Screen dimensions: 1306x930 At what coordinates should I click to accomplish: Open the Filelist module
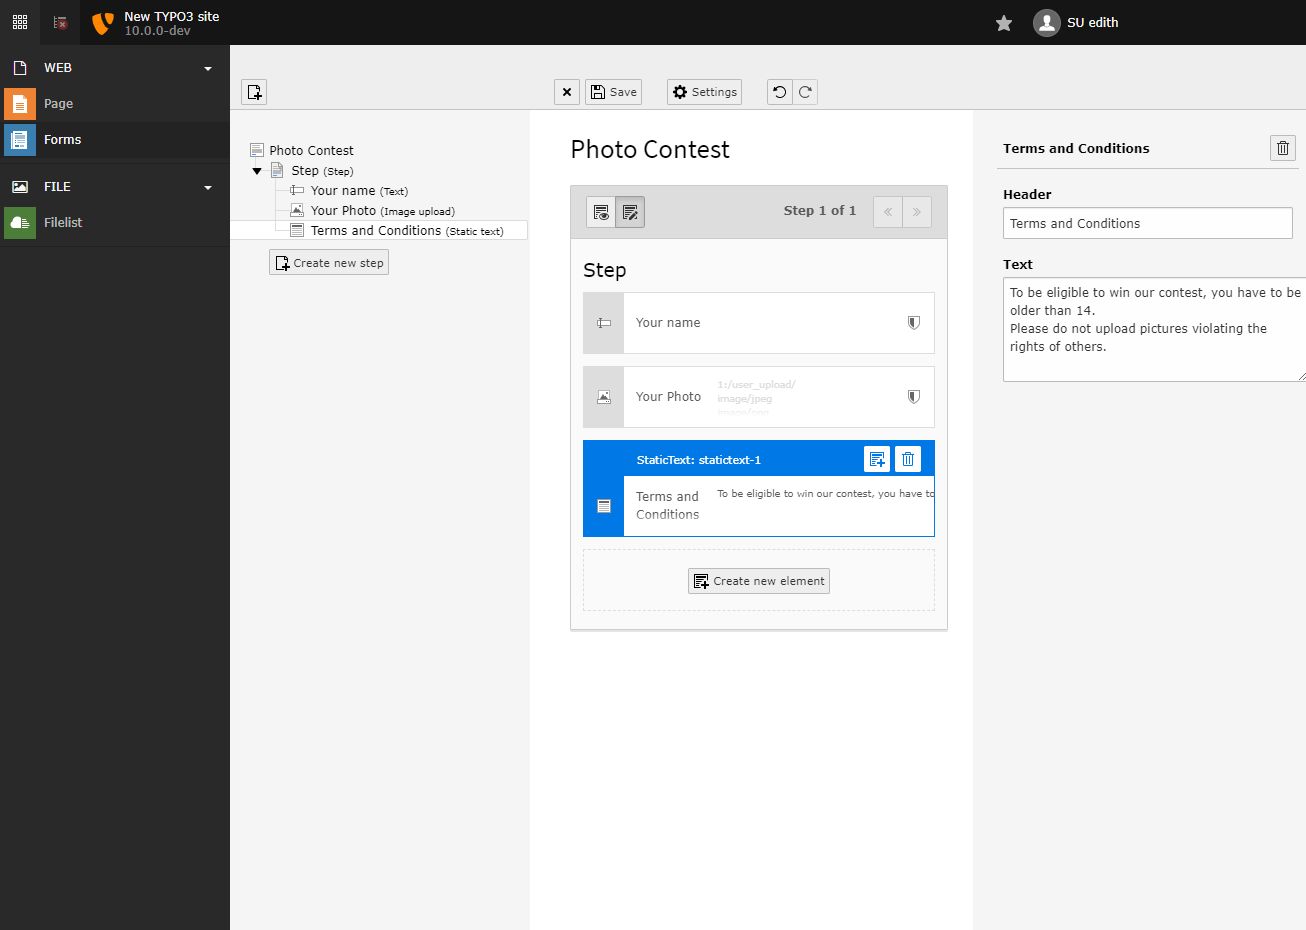click(63, 222)
